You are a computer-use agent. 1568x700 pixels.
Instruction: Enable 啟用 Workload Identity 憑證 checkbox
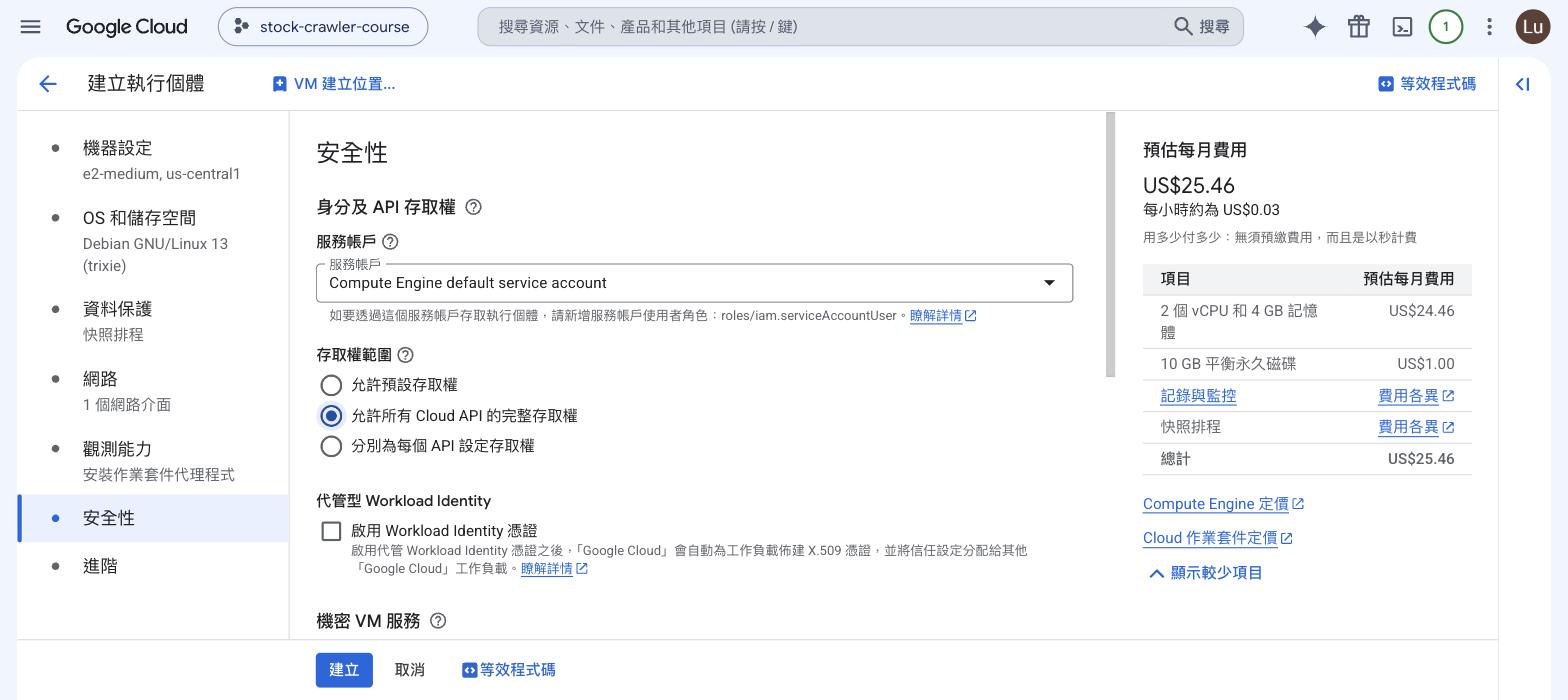[331, 531]
